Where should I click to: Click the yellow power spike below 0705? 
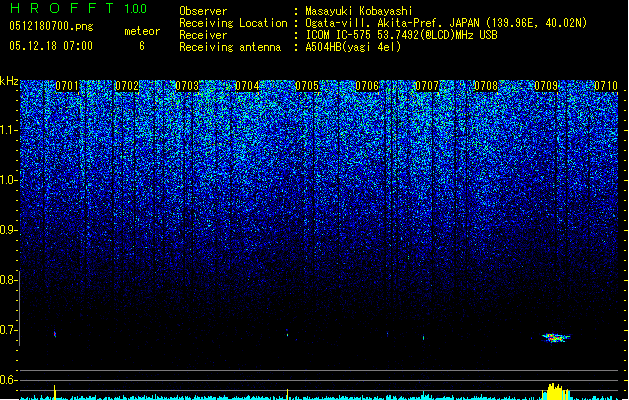click(x=287, y=394)
